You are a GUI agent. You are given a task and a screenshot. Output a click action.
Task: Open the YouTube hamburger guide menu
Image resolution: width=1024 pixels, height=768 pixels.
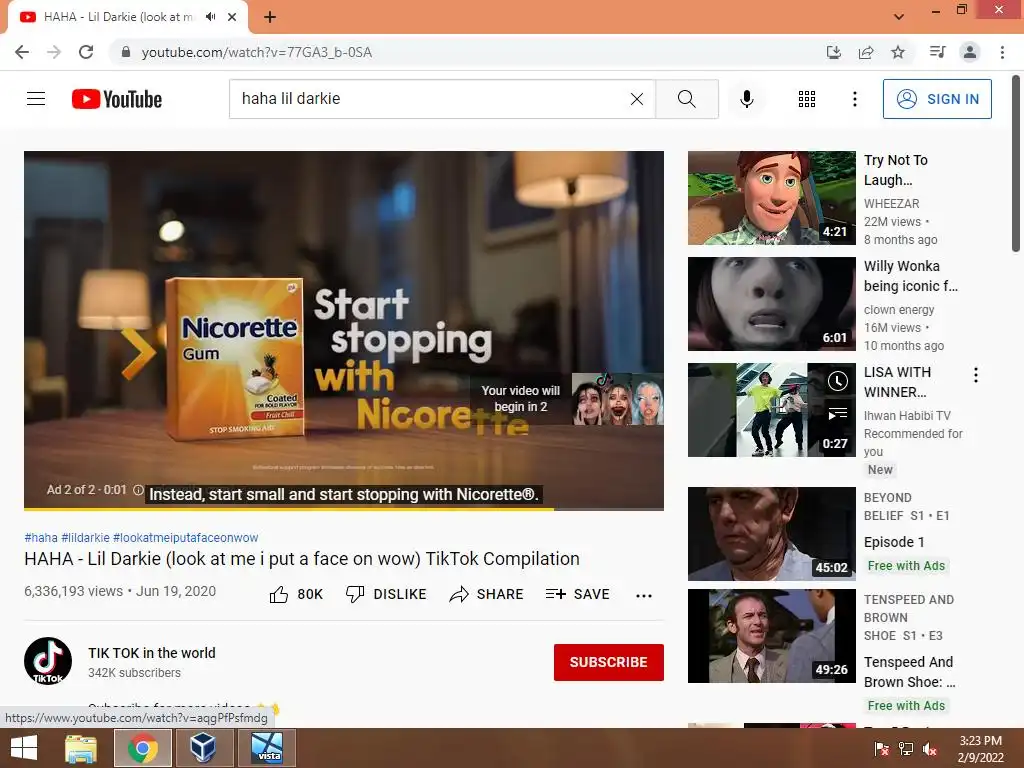click(x=36, y=99)
